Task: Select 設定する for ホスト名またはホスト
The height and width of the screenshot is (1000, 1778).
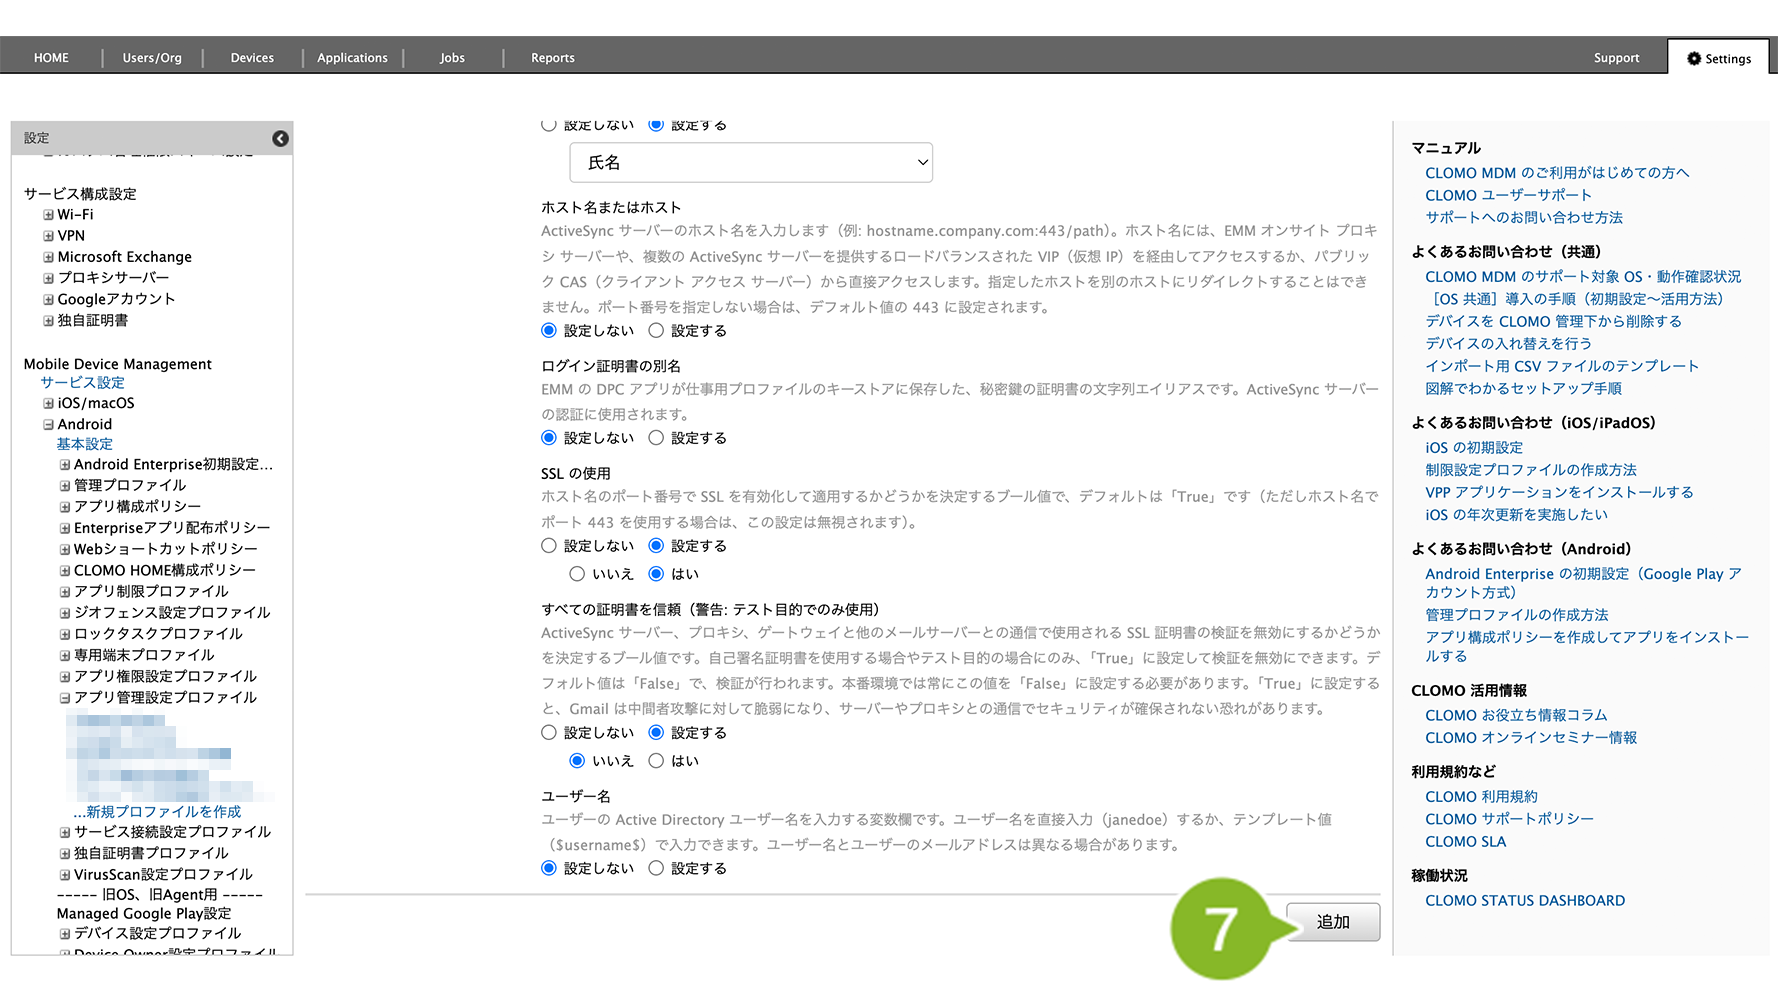Action: click(x=656, y=331)
